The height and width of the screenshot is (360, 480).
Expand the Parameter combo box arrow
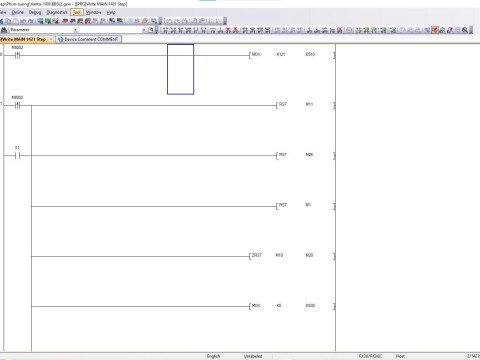tap(75, 30)
